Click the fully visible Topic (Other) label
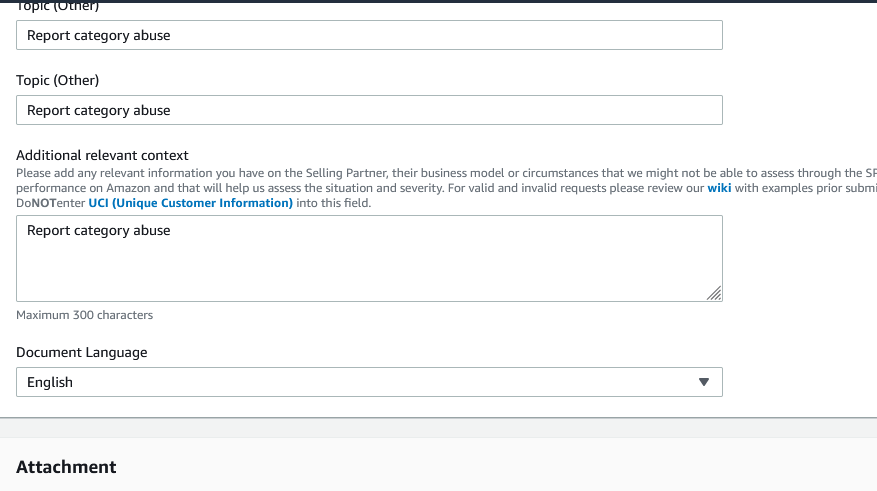 pos(58,80)
